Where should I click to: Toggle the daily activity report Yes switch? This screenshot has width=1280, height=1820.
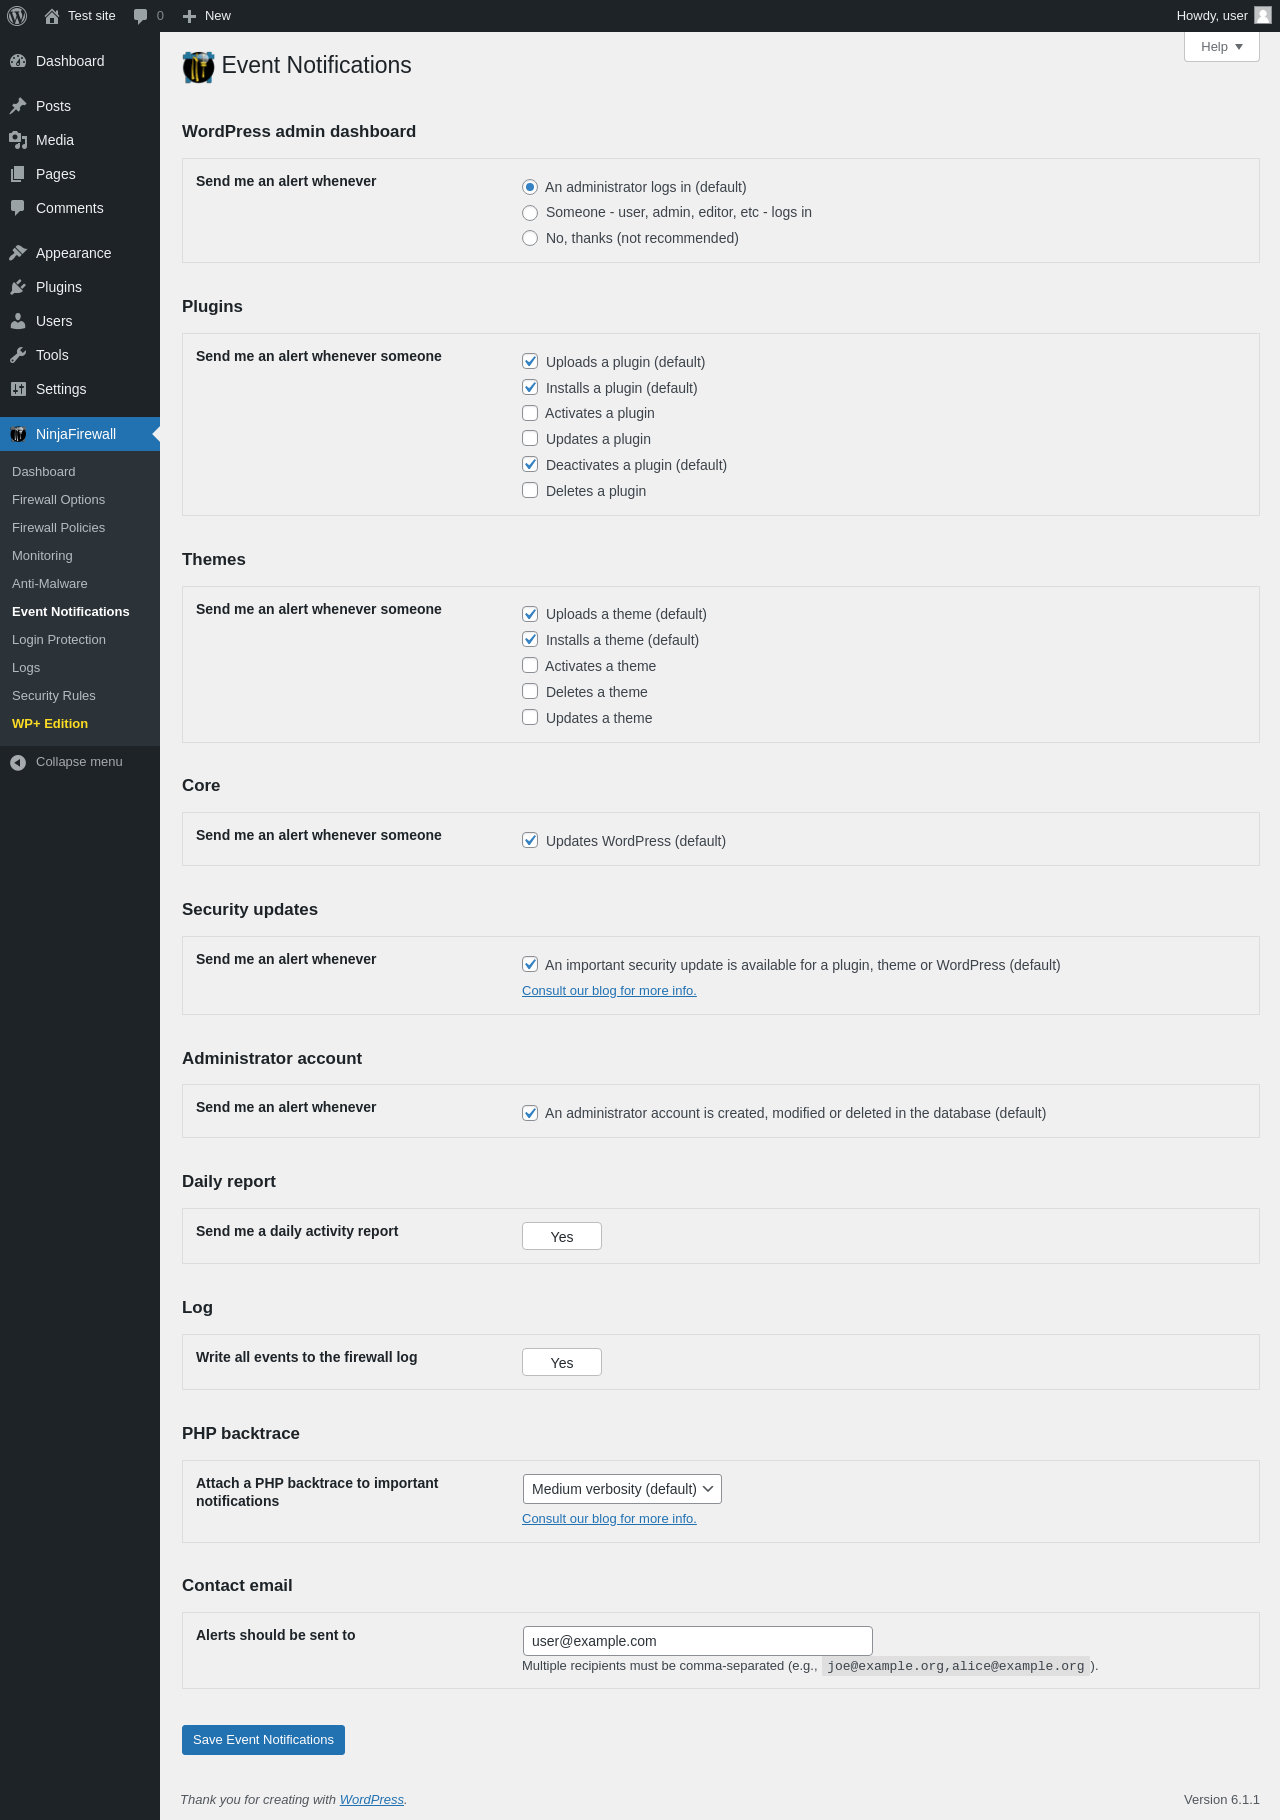click(x=562, y=1237)
